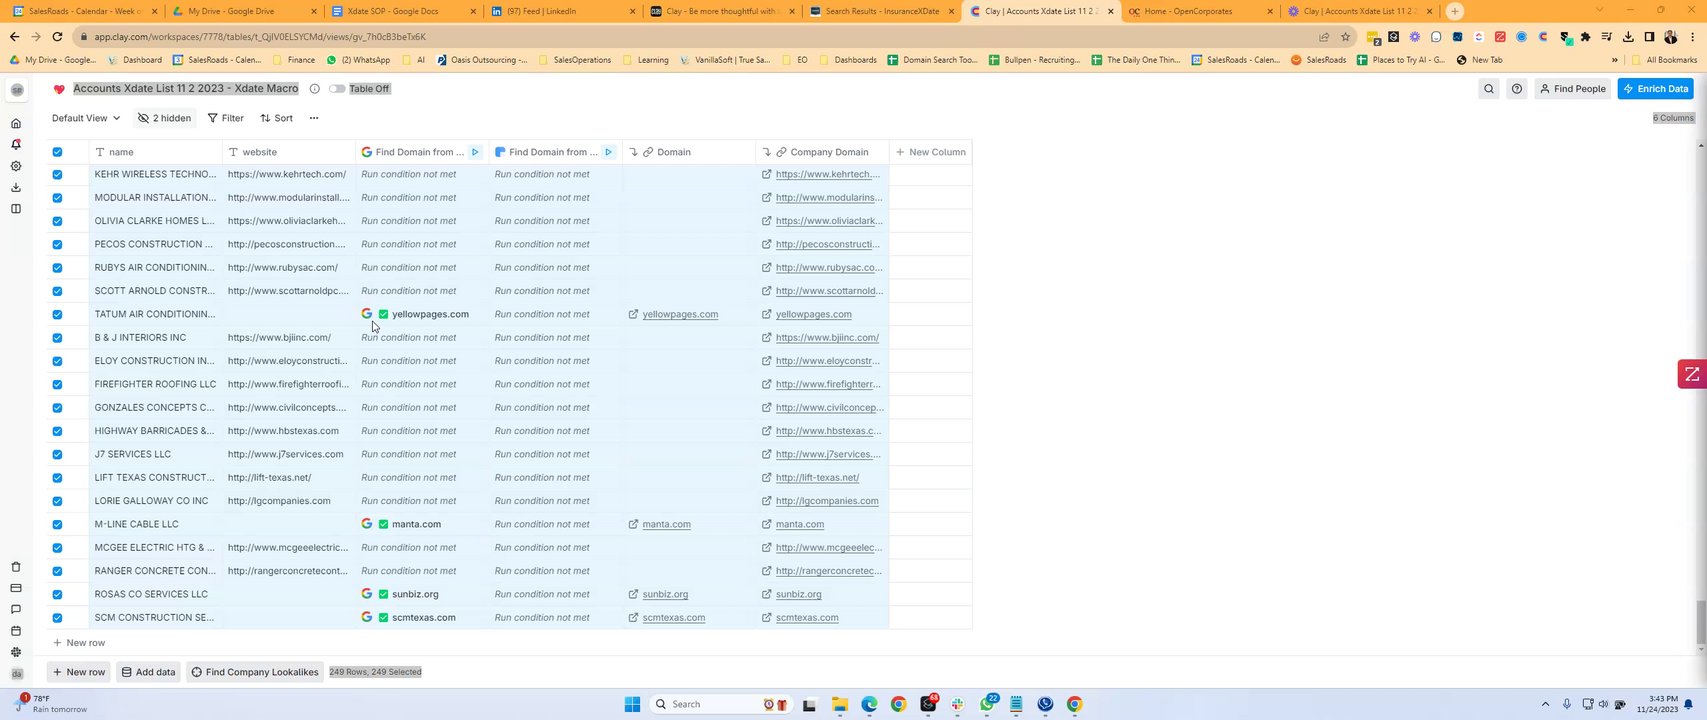Screen dimensions: 1707x720
Task: Switch to the LinkedIn Feed tab
Action: [562, 11]
